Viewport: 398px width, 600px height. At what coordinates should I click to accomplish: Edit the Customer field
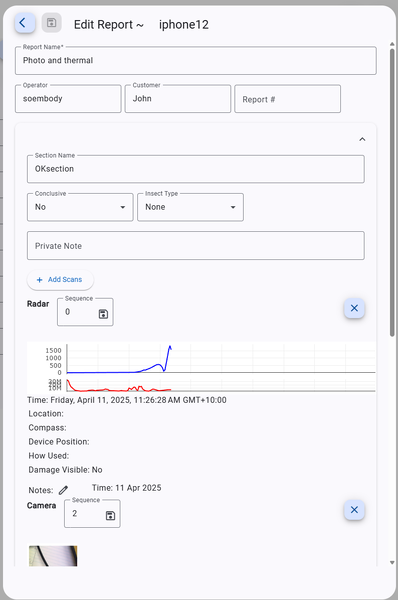click(178, 99)
